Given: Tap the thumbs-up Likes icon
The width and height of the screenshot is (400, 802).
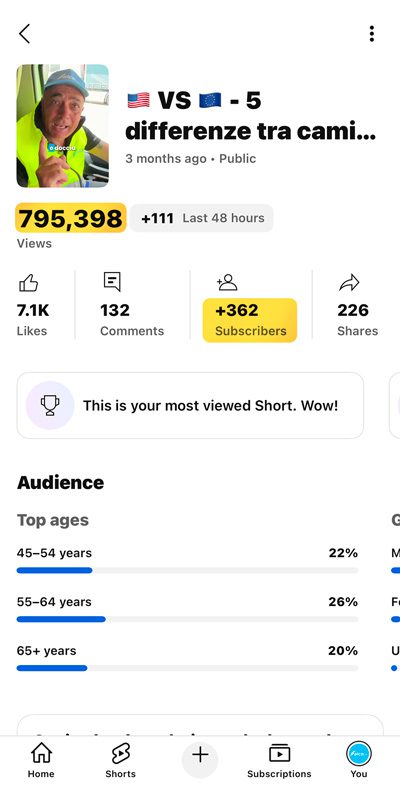Looking at the screenshot, I should (x=28, y=283).
